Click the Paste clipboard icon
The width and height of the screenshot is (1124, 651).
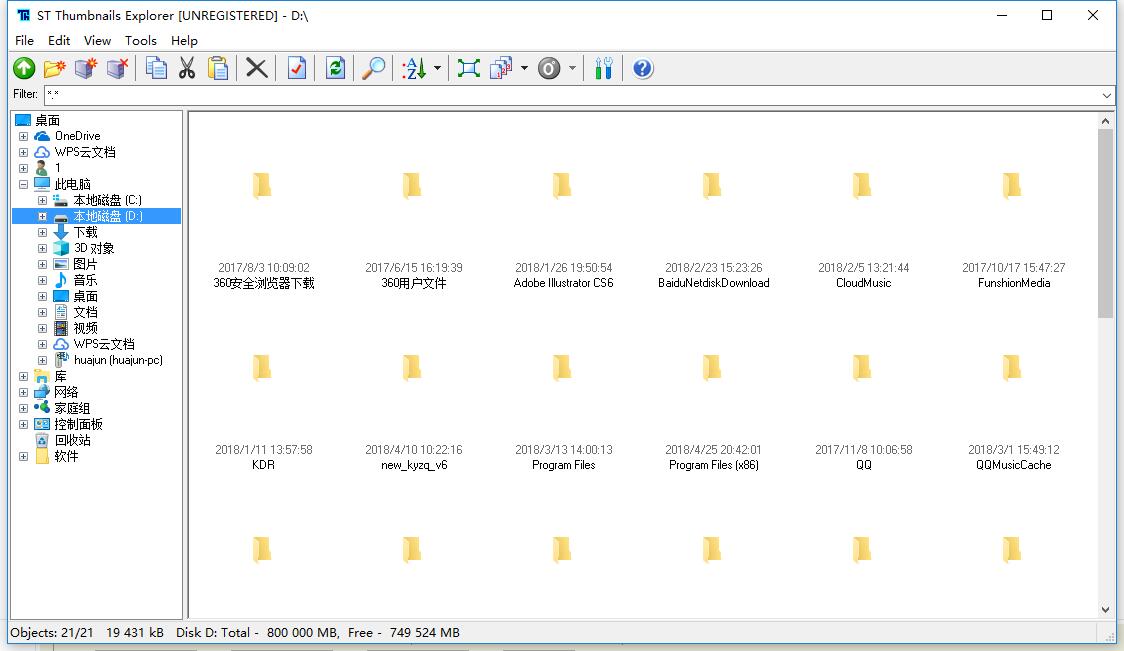(218, 68)
